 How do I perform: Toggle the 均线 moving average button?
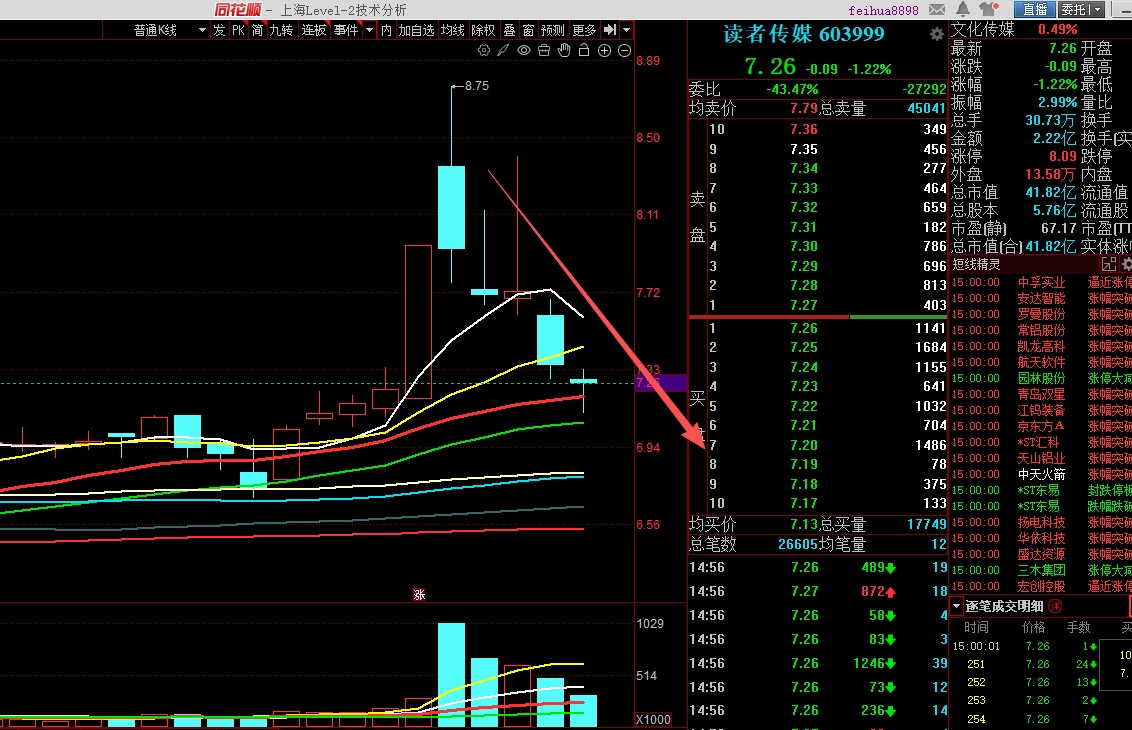point(453,30)
